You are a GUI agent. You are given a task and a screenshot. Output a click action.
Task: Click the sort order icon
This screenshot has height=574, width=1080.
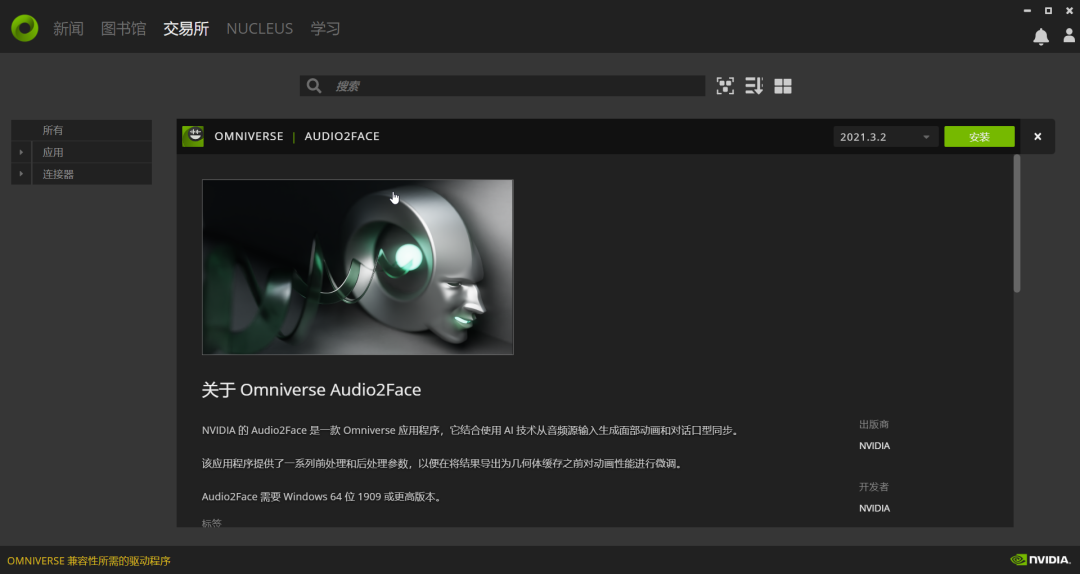(754, 86)
